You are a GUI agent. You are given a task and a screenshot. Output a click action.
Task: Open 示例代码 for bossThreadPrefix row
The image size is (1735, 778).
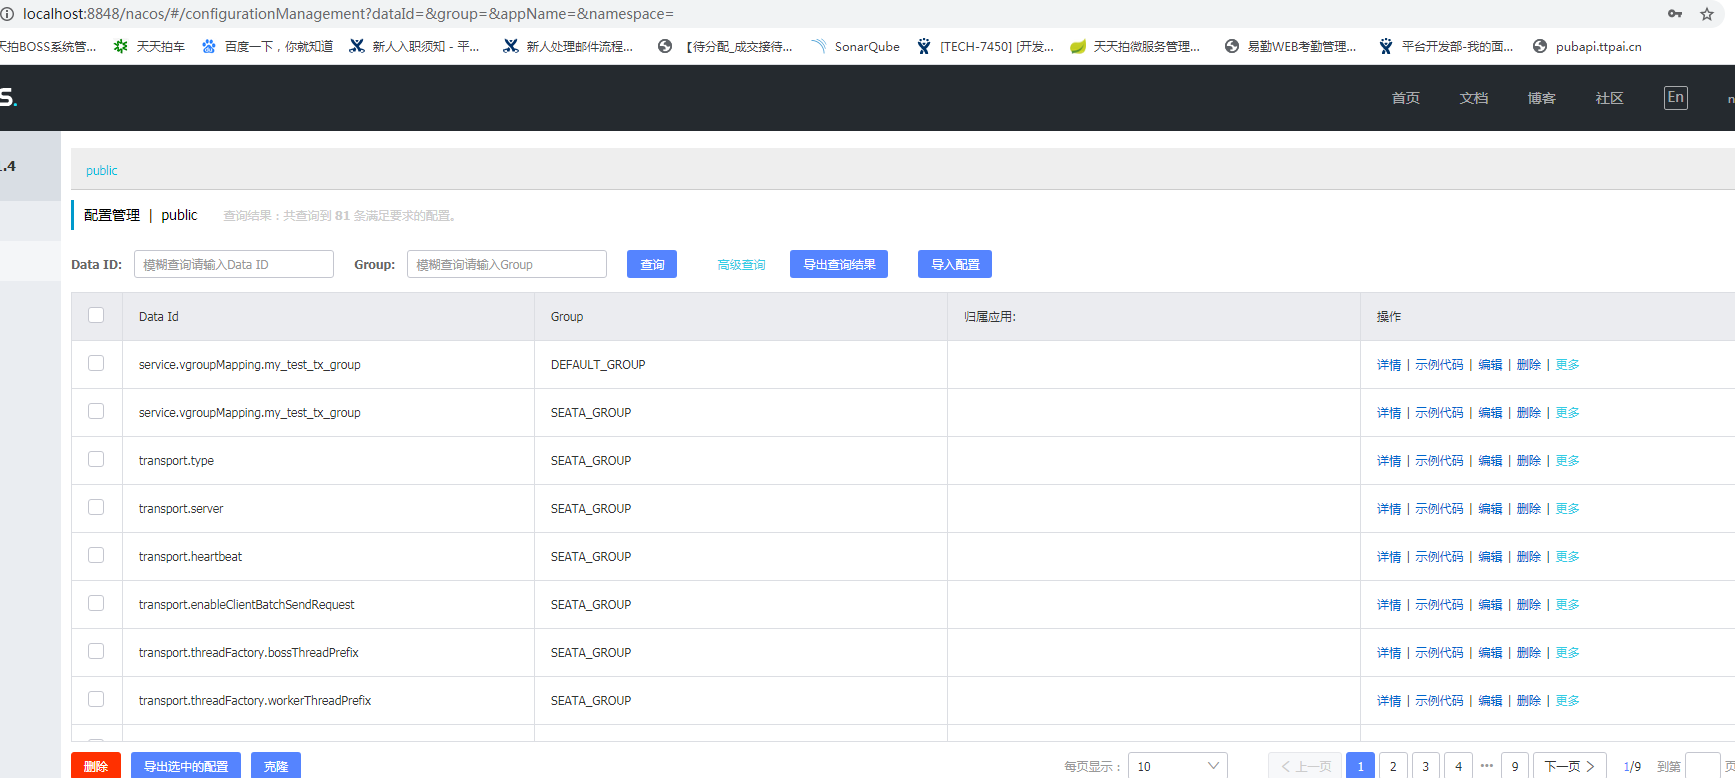point(1439,653)
